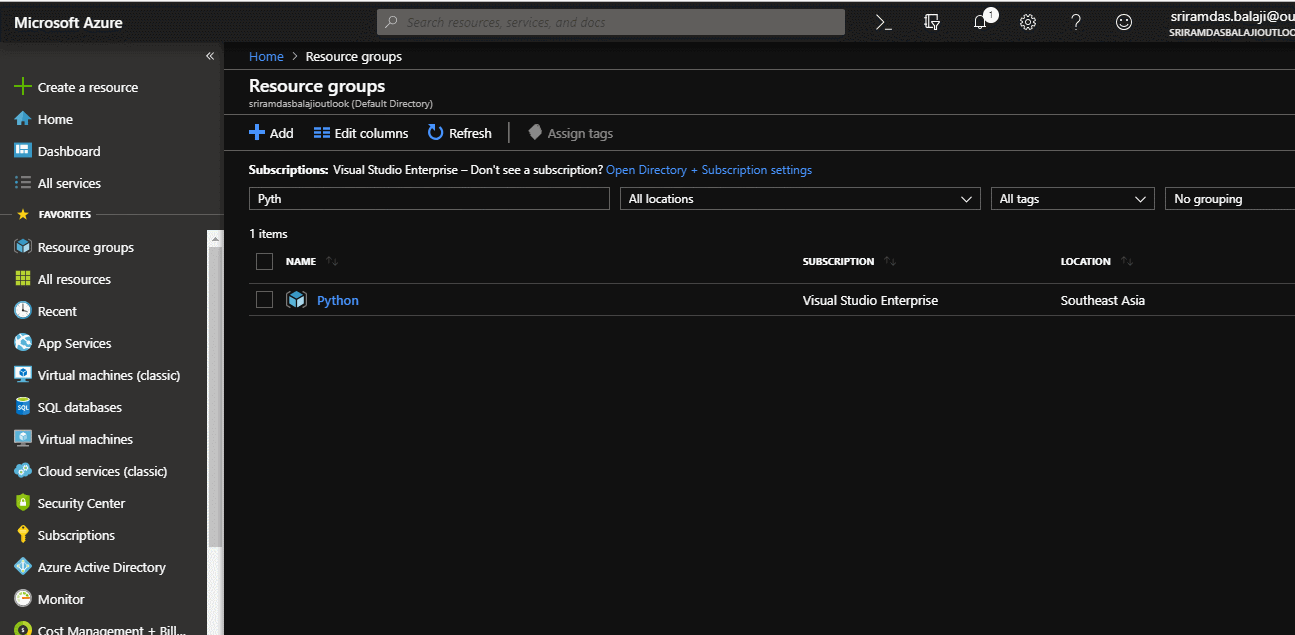Image resolution: width=1295 pixels, height=635 pixels.
Task: Click the Dashboard icon in the sidebar
Action: pos(23,151)
